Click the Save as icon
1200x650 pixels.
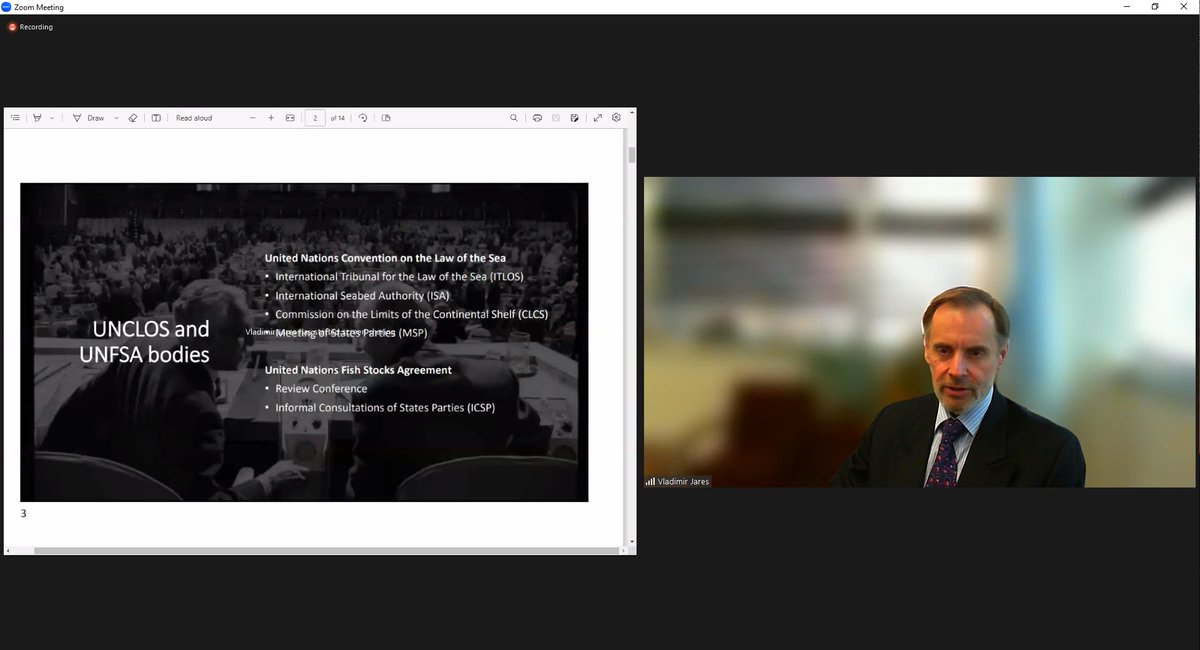point(575,118)
